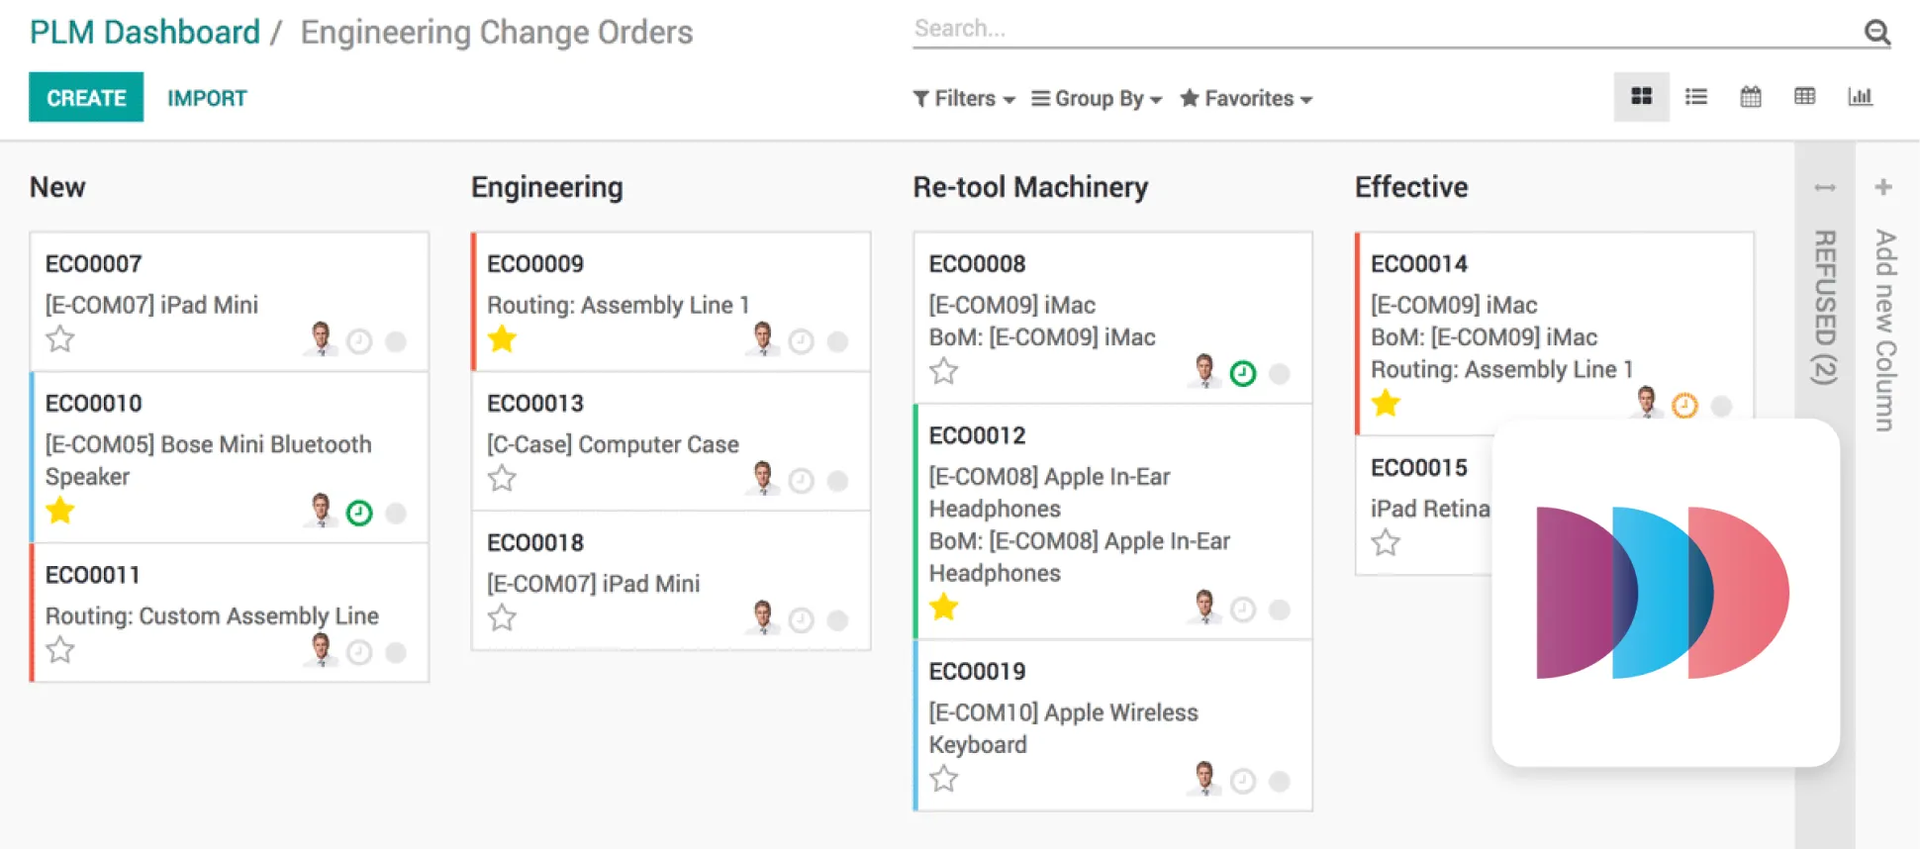Open ECO0019 Apple Wireless Keyboard text

click(1063, 728)
